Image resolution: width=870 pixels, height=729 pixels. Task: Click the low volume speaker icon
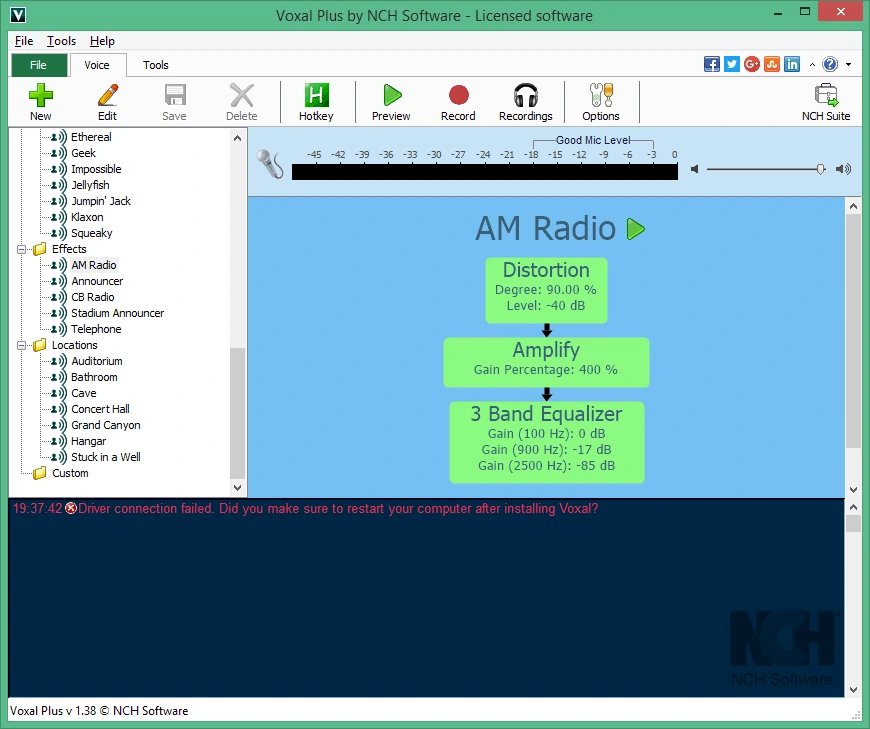click(694, 169)
